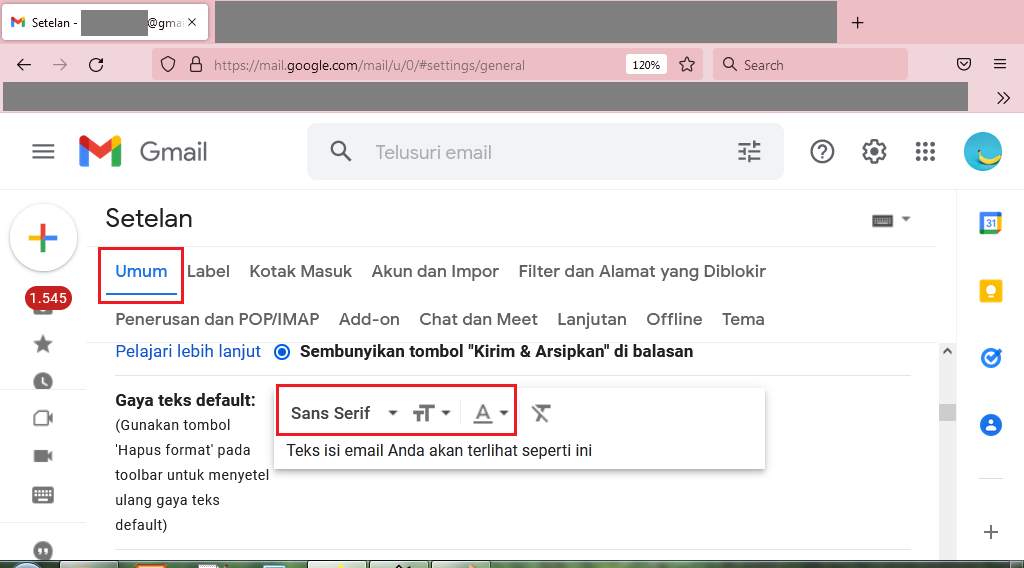The image size is (1024, 568).
Task: Open Snoozed clock icon in sidebar
Action: [43, 381]
